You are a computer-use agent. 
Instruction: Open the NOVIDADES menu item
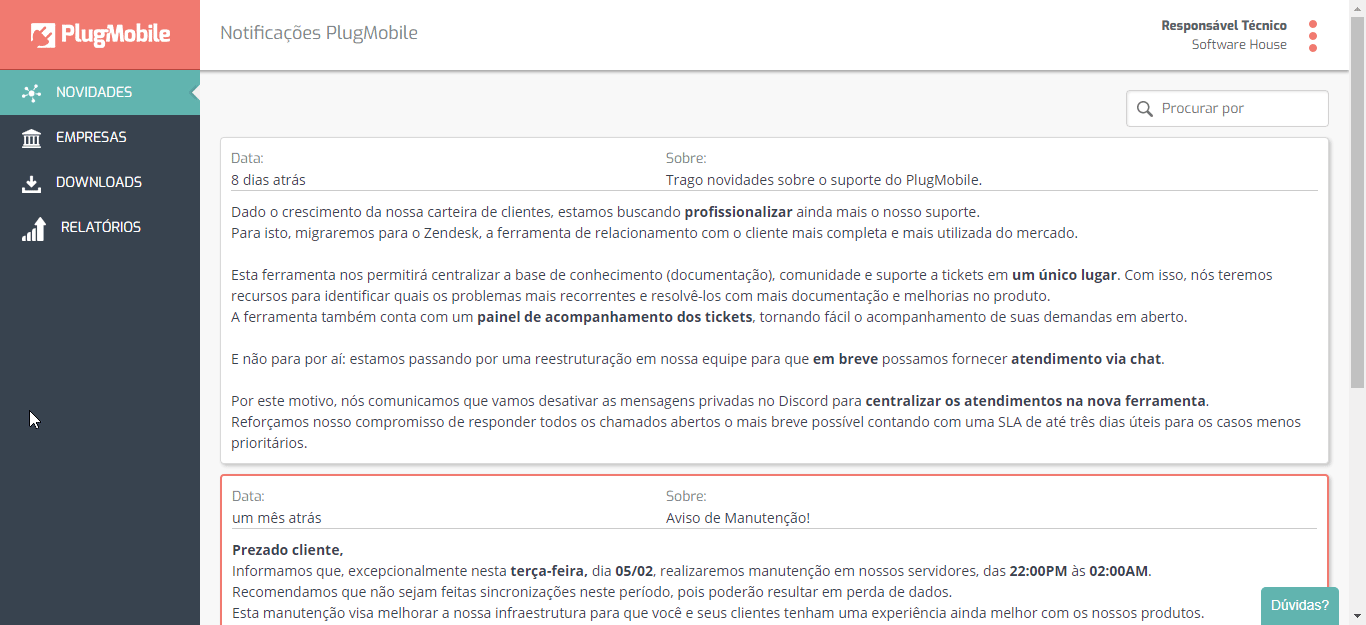[x=100, y=92]
